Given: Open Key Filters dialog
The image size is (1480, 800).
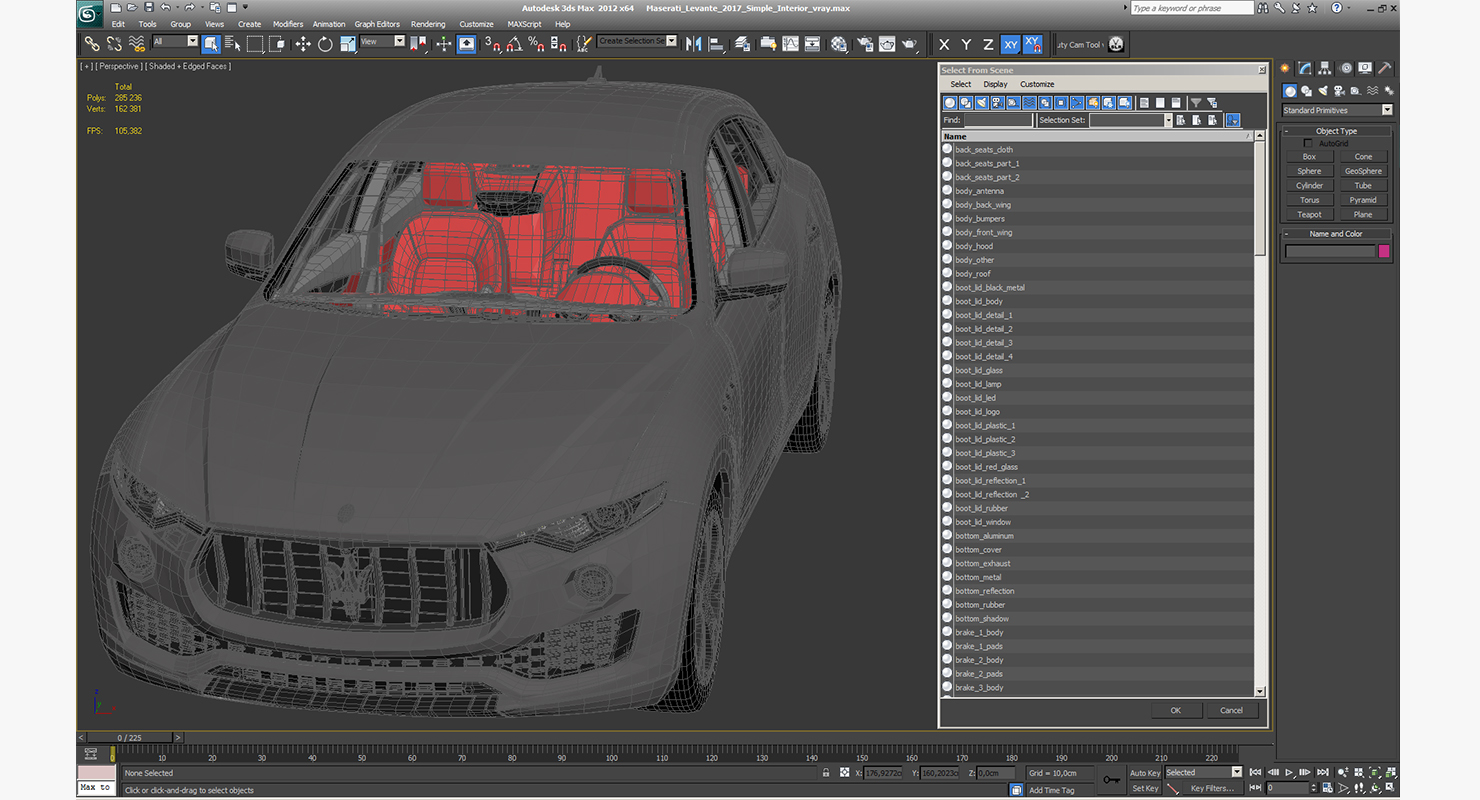Looking at the screenshot, I should click(x=1211, y=789).
